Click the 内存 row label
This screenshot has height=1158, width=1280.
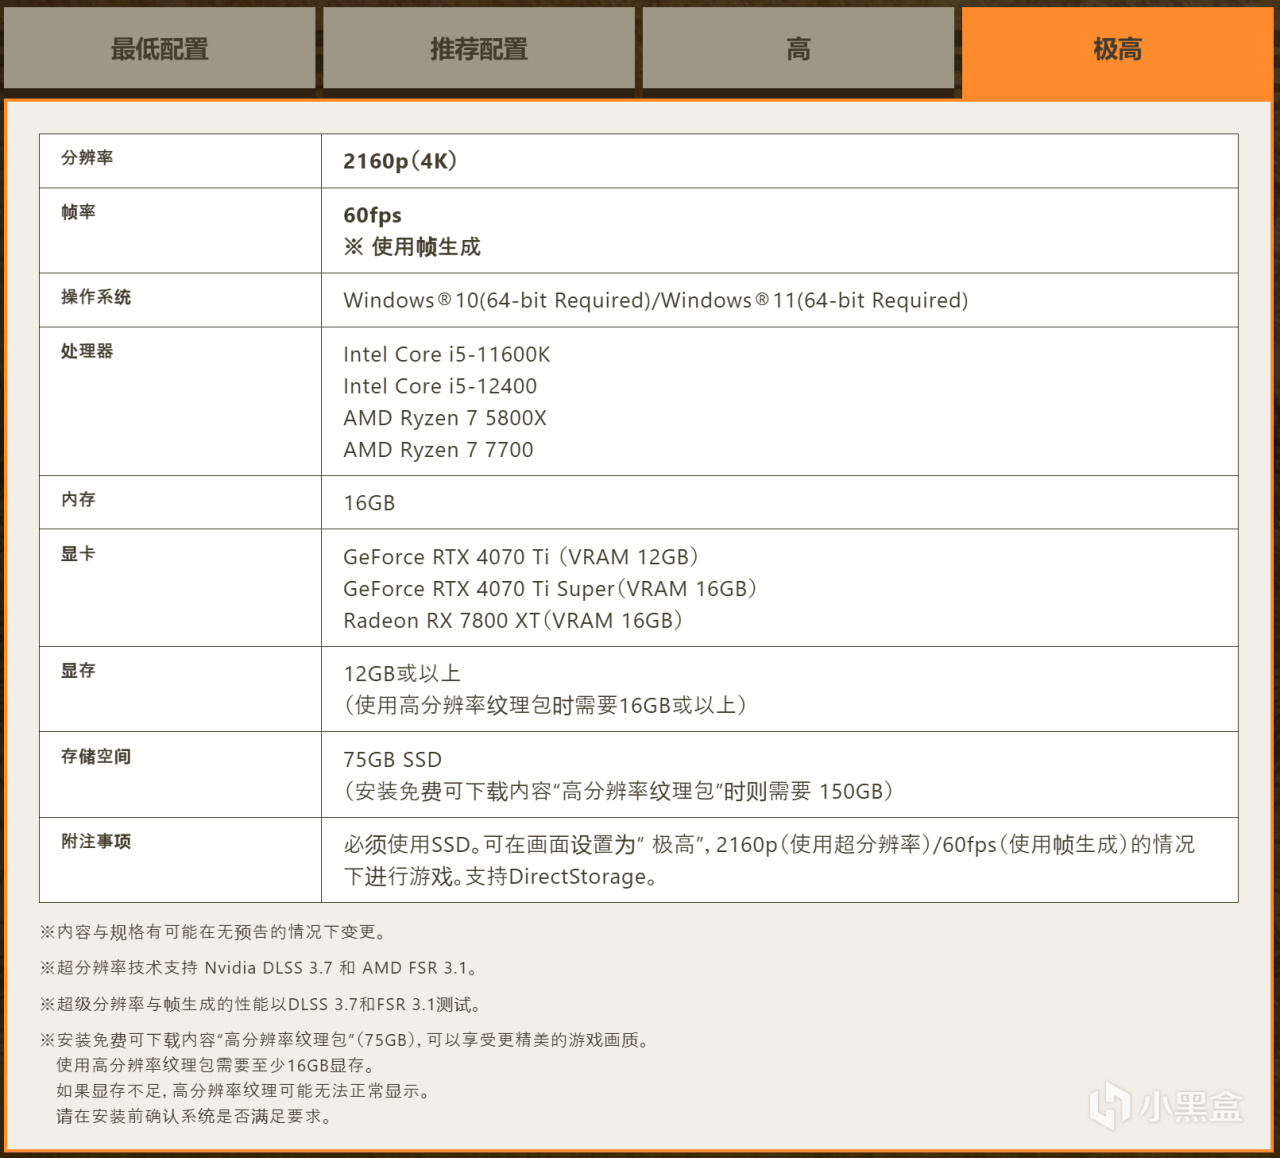point(78,499)
